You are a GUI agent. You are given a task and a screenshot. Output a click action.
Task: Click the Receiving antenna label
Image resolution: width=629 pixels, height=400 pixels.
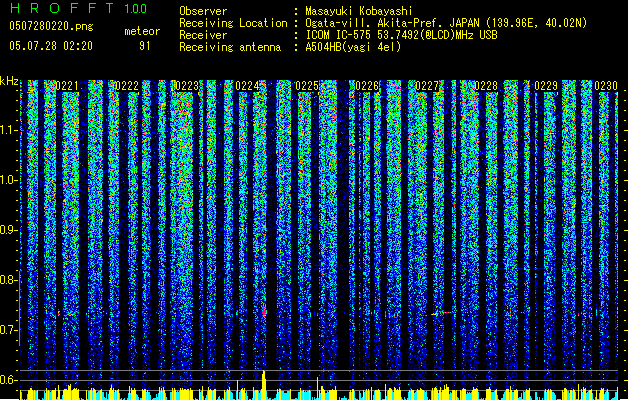tap(230, 47)
